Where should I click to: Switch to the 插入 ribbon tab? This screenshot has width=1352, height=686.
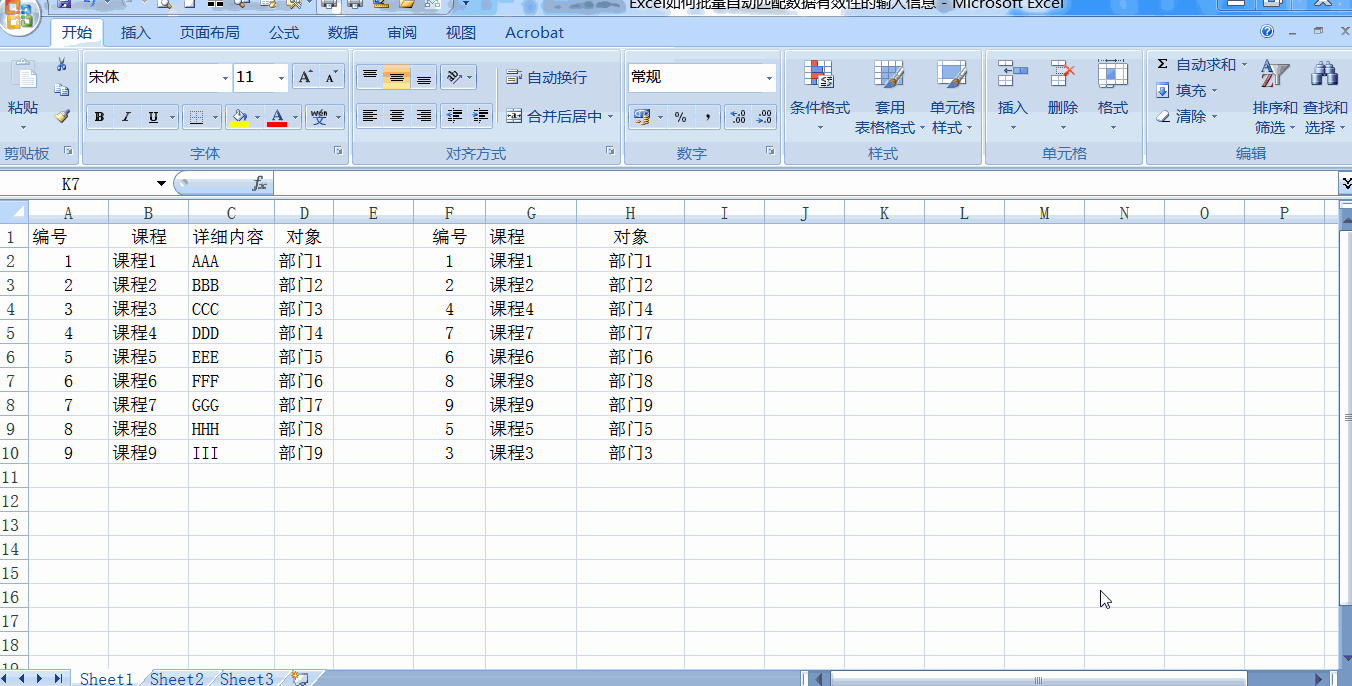(x=136, y=33)
